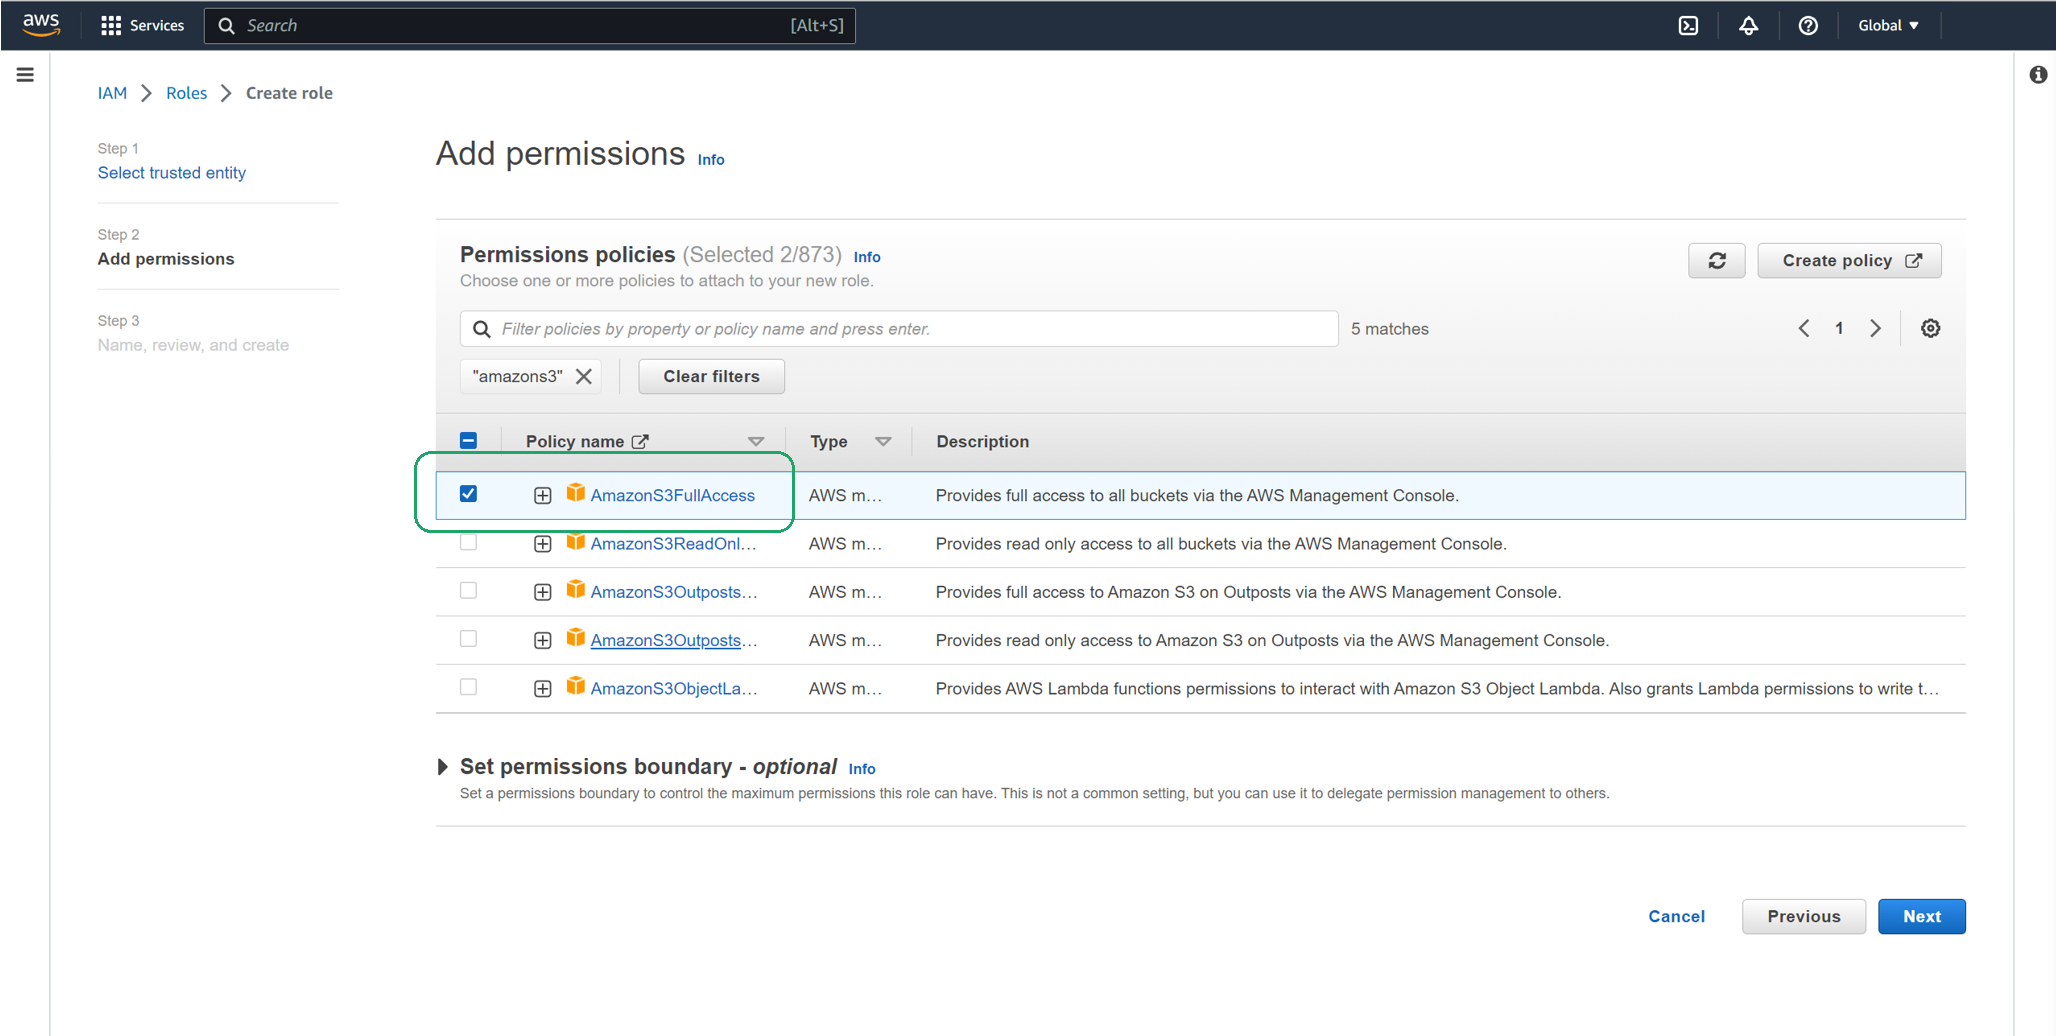Open AmazonS3FullAccess policy link
Viewport: 2056px width, 1036px height.
(x=672, y=495)
